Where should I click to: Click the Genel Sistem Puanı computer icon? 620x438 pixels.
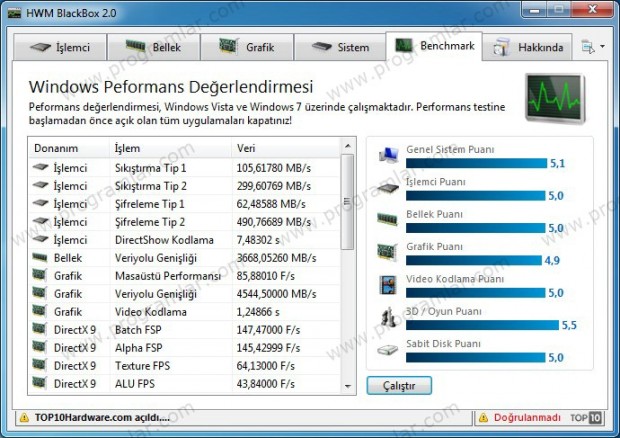click(x=388, y=155)
